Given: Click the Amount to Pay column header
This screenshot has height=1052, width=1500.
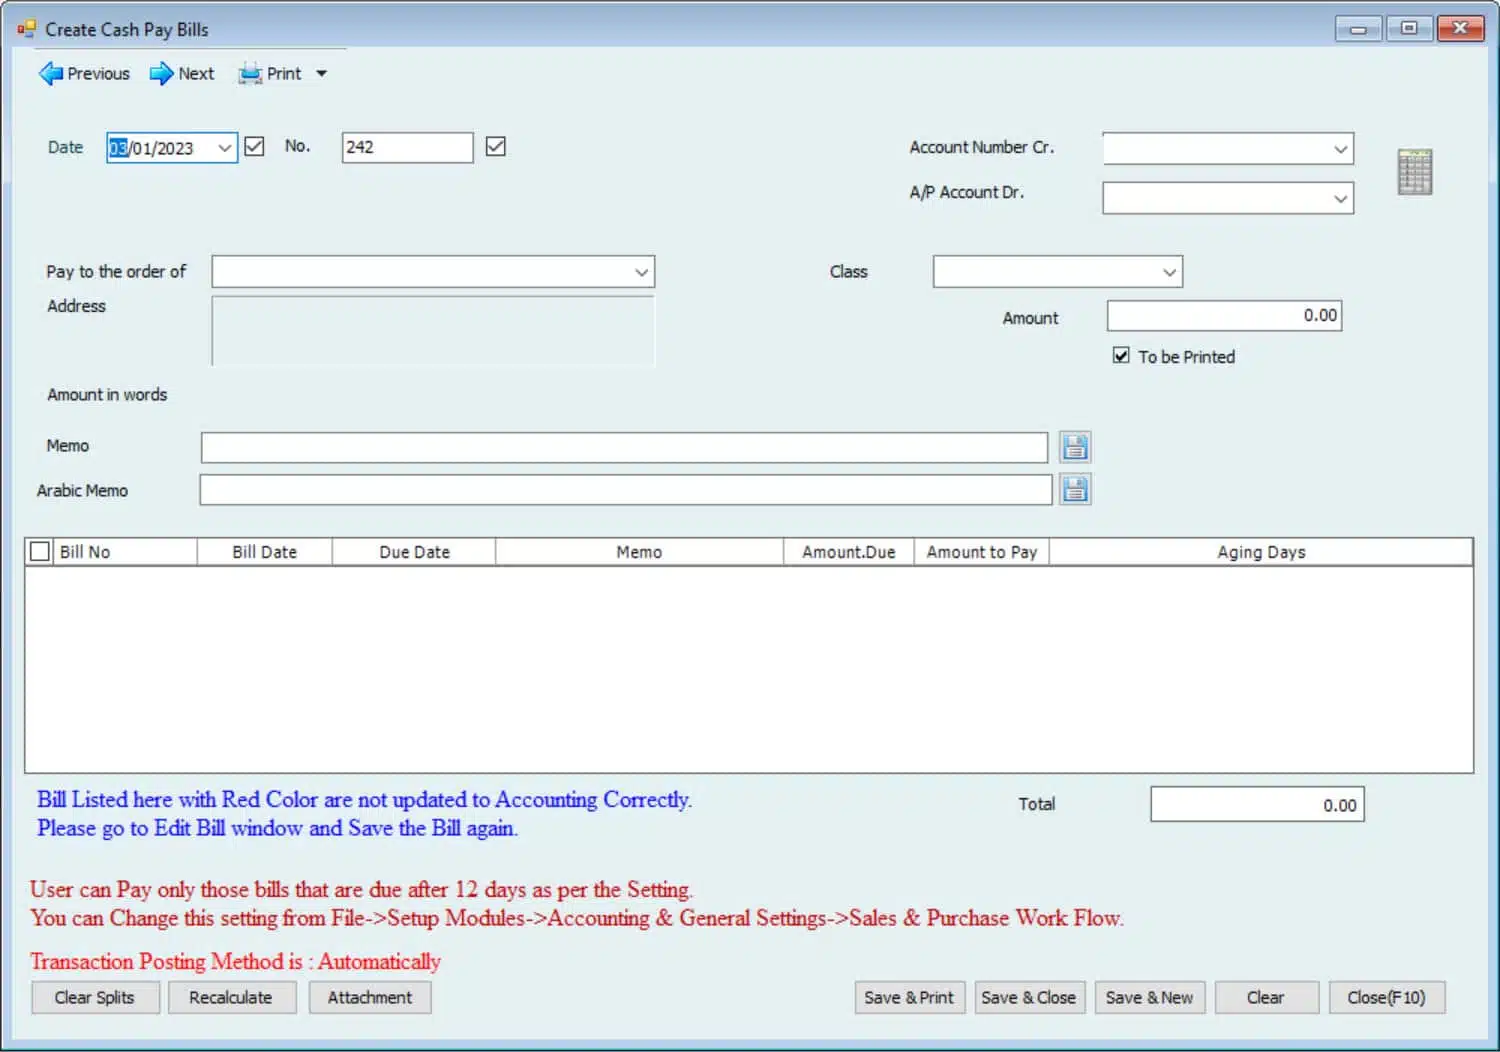Looking at the screenshot, I should pos(982,552).
